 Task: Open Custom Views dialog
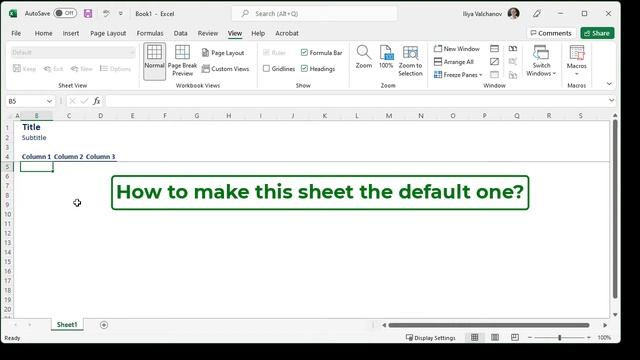tap(225, 69)
